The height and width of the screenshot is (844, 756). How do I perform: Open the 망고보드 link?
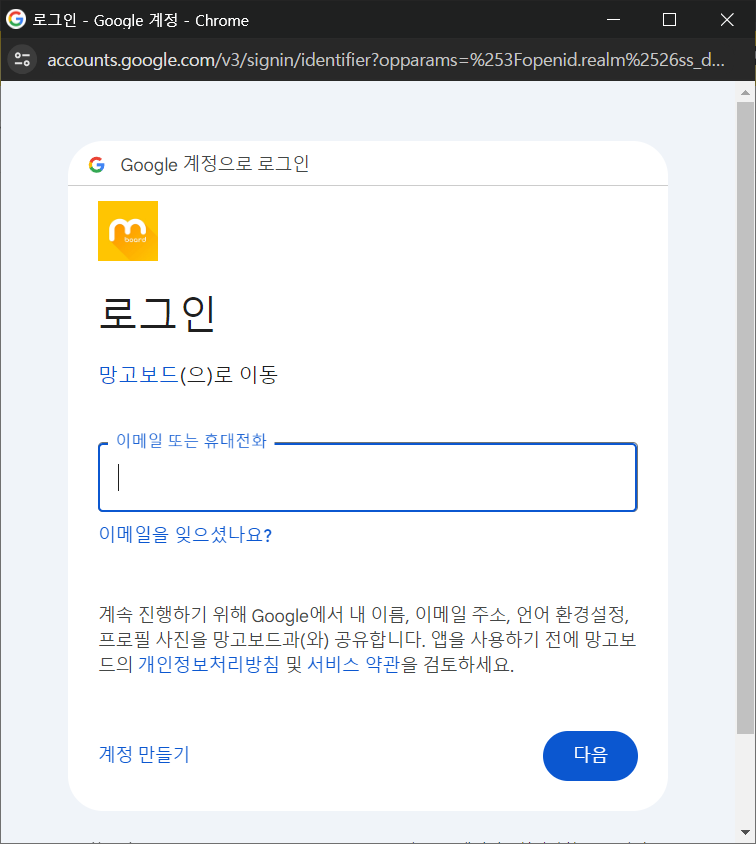[139, 374]
